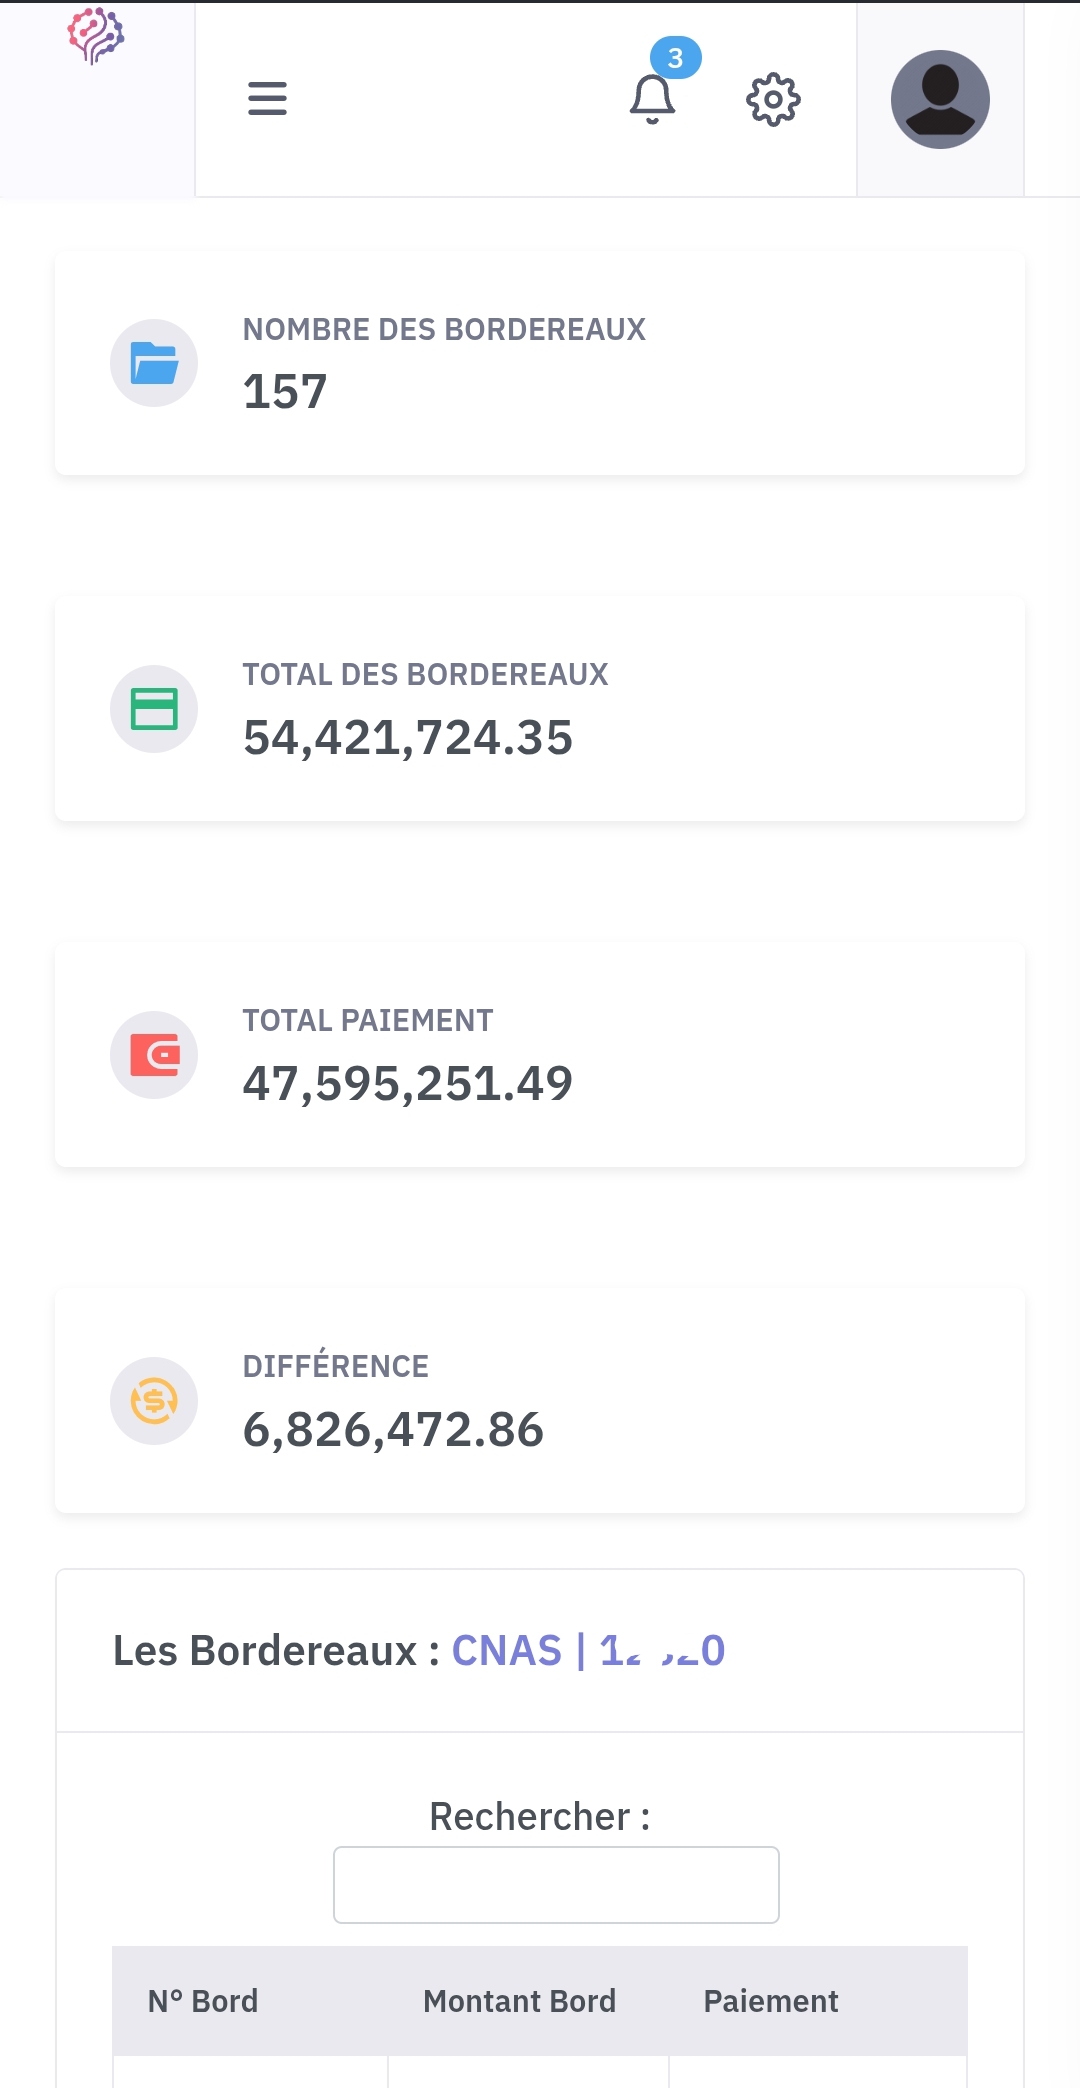Click the blue folder icon for bordereaux count
1080x2088 pixels.
coord(154,363)
